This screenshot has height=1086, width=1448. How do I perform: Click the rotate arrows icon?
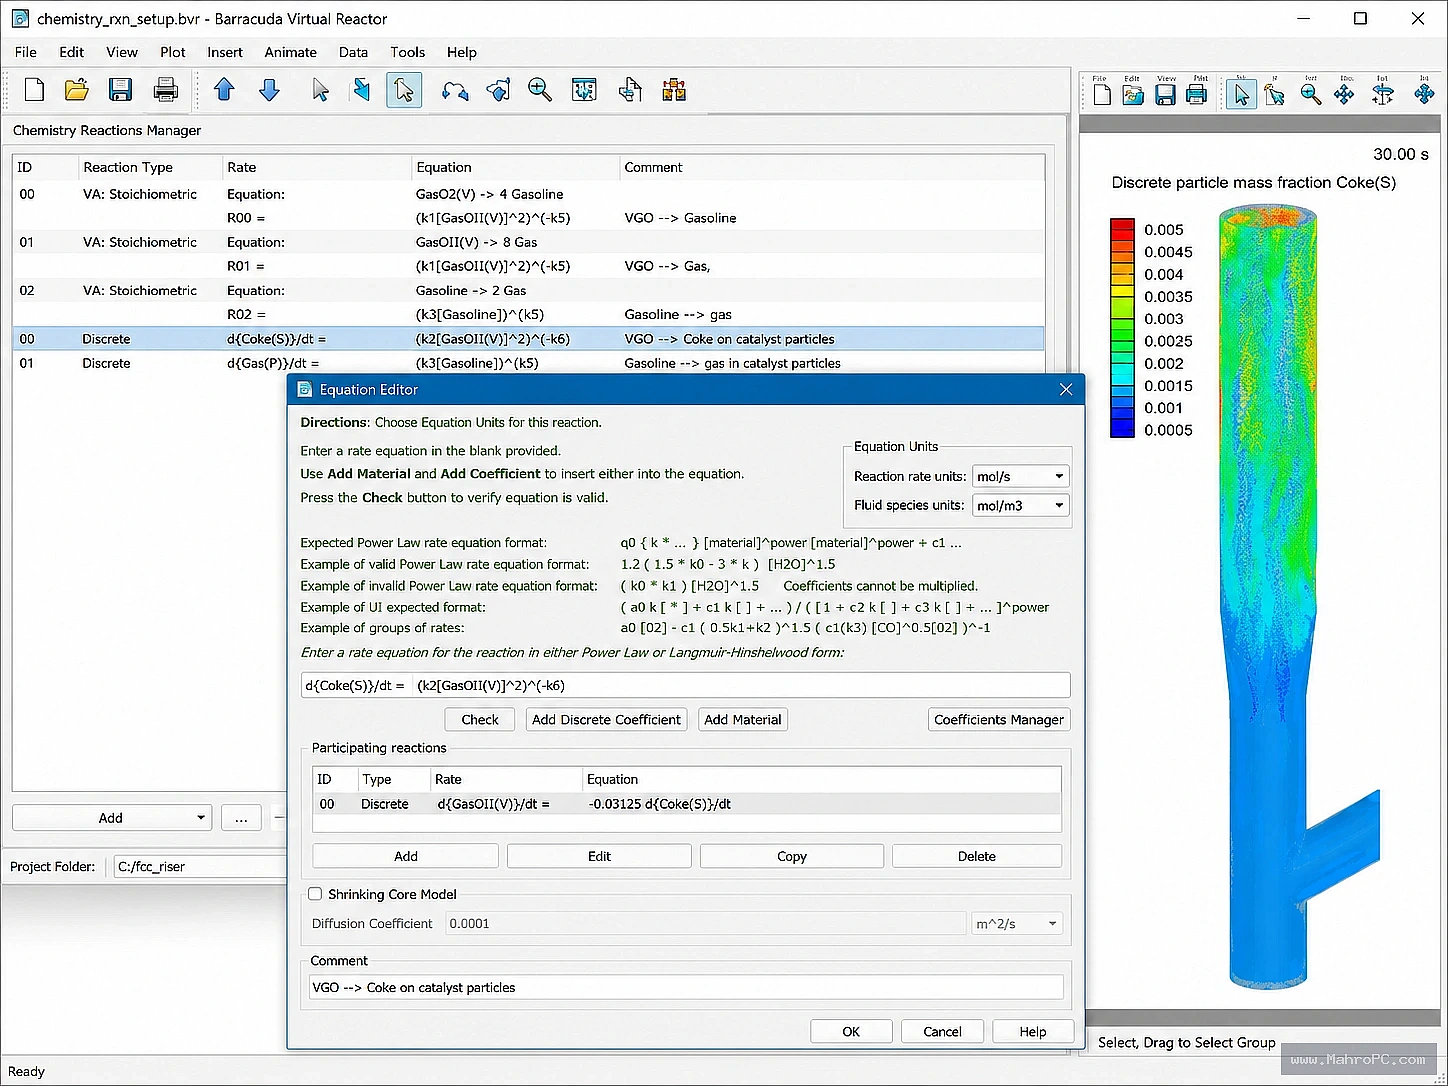pos(455,91)
